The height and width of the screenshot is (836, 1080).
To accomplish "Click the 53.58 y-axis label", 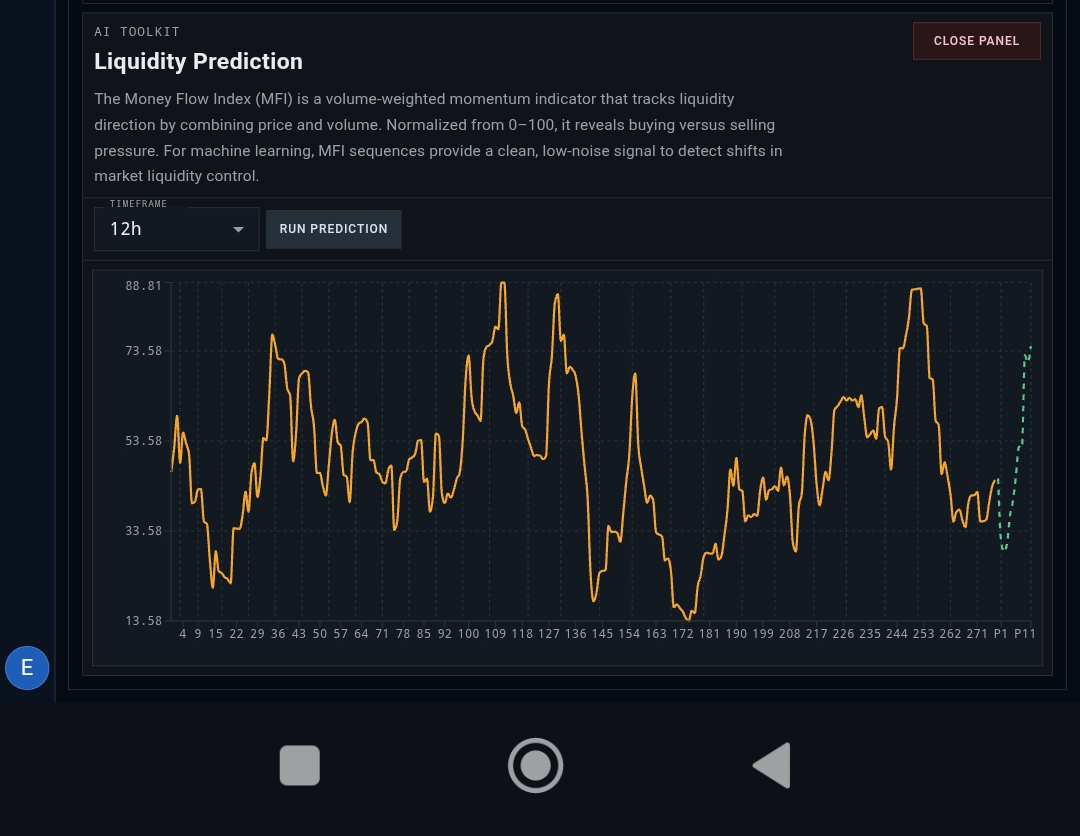I will pyautogui.click(x=143, y=441).
